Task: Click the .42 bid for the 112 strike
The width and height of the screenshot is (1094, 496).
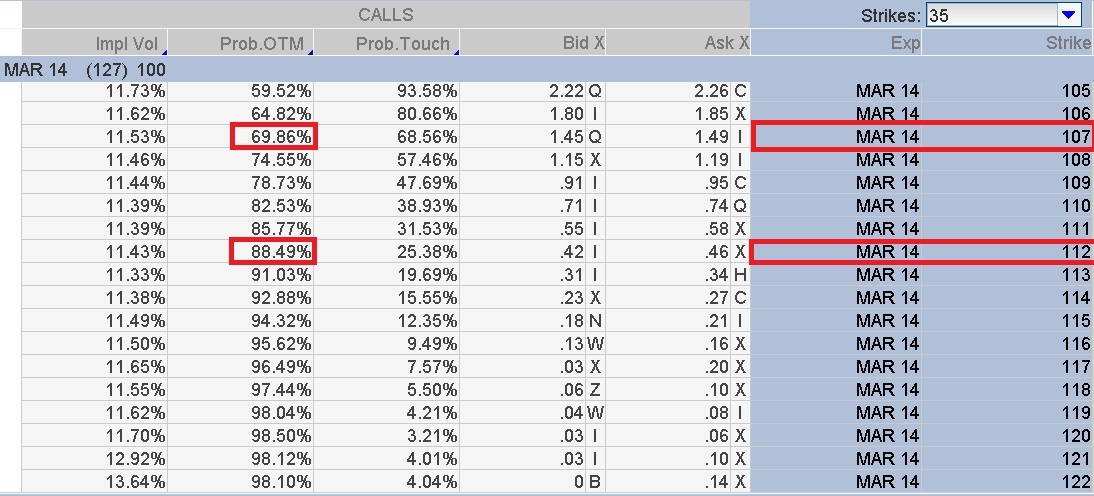Action: [x=571, y=252]
